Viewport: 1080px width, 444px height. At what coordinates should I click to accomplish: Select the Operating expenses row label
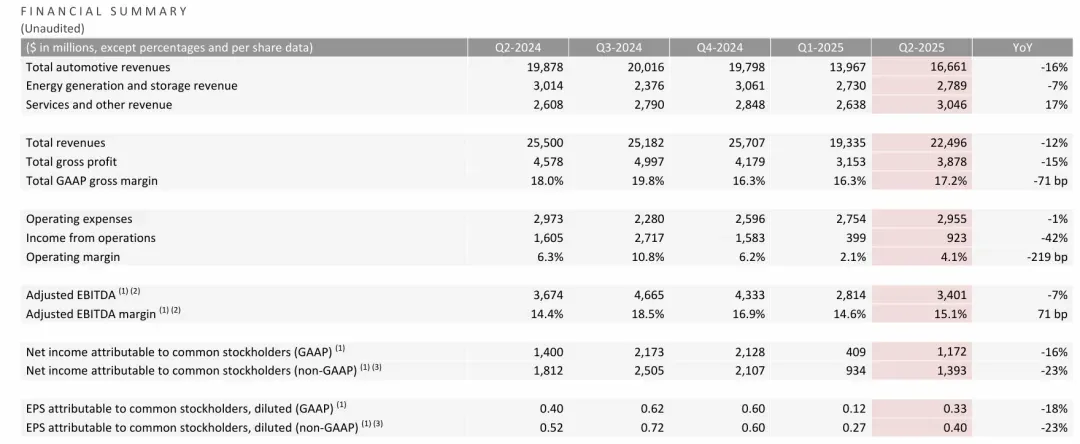click(79, 218)
